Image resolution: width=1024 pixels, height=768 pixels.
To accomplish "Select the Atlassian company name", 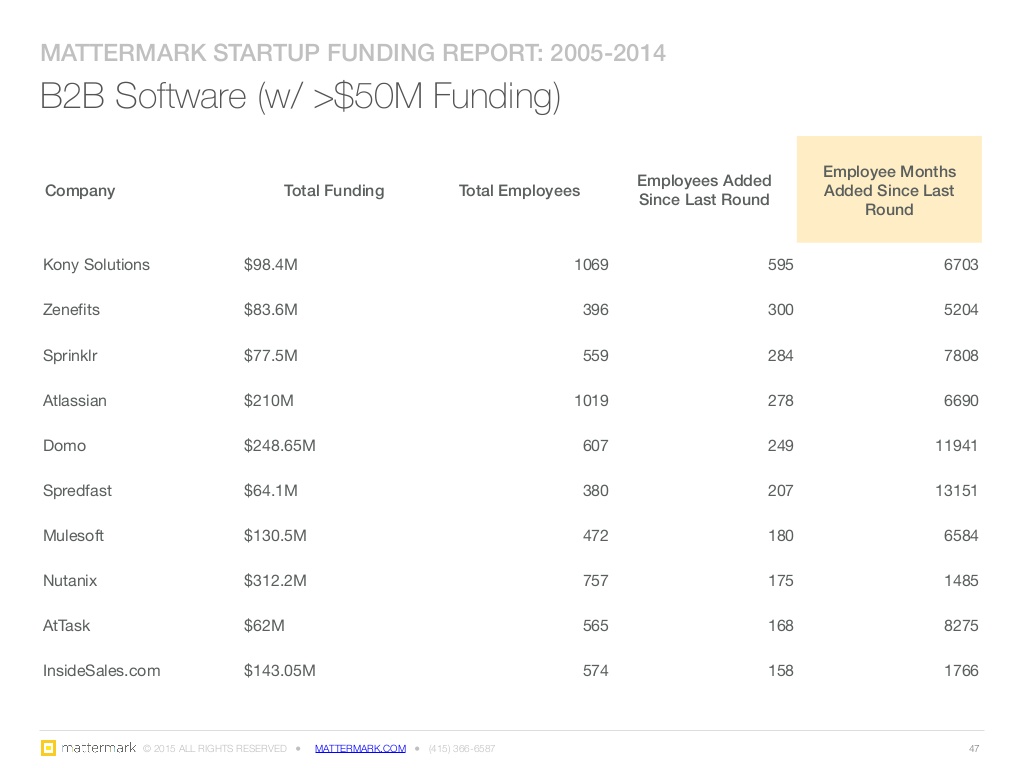I will pyautogui.click(x=74, y=400).
